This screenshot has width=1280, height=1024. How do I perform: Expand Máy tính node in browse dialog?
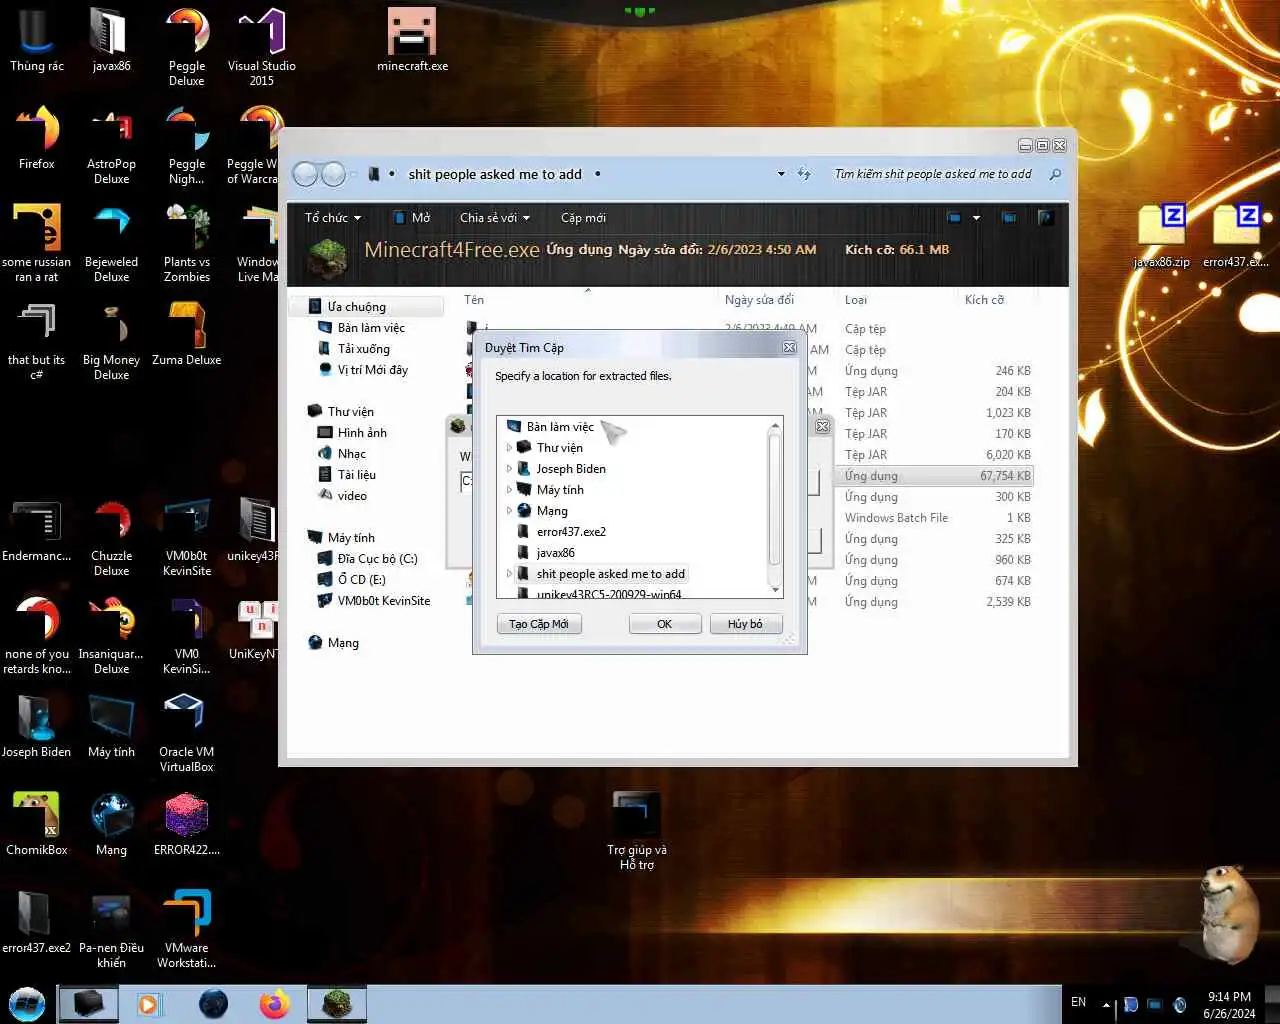click(509, 490)
